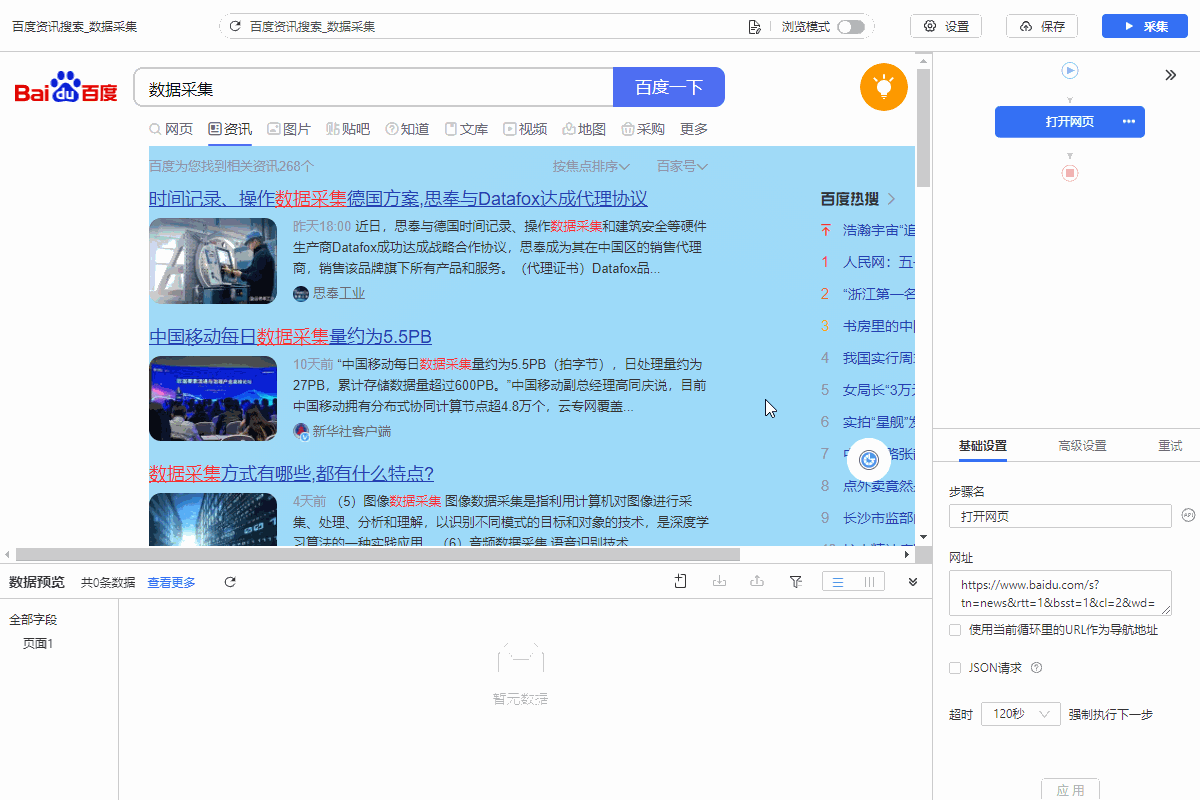Open the 超时 120秒 timeout dropdown
The height and width of the screenshot is (800, 1200).
(x=1021, y=714)
